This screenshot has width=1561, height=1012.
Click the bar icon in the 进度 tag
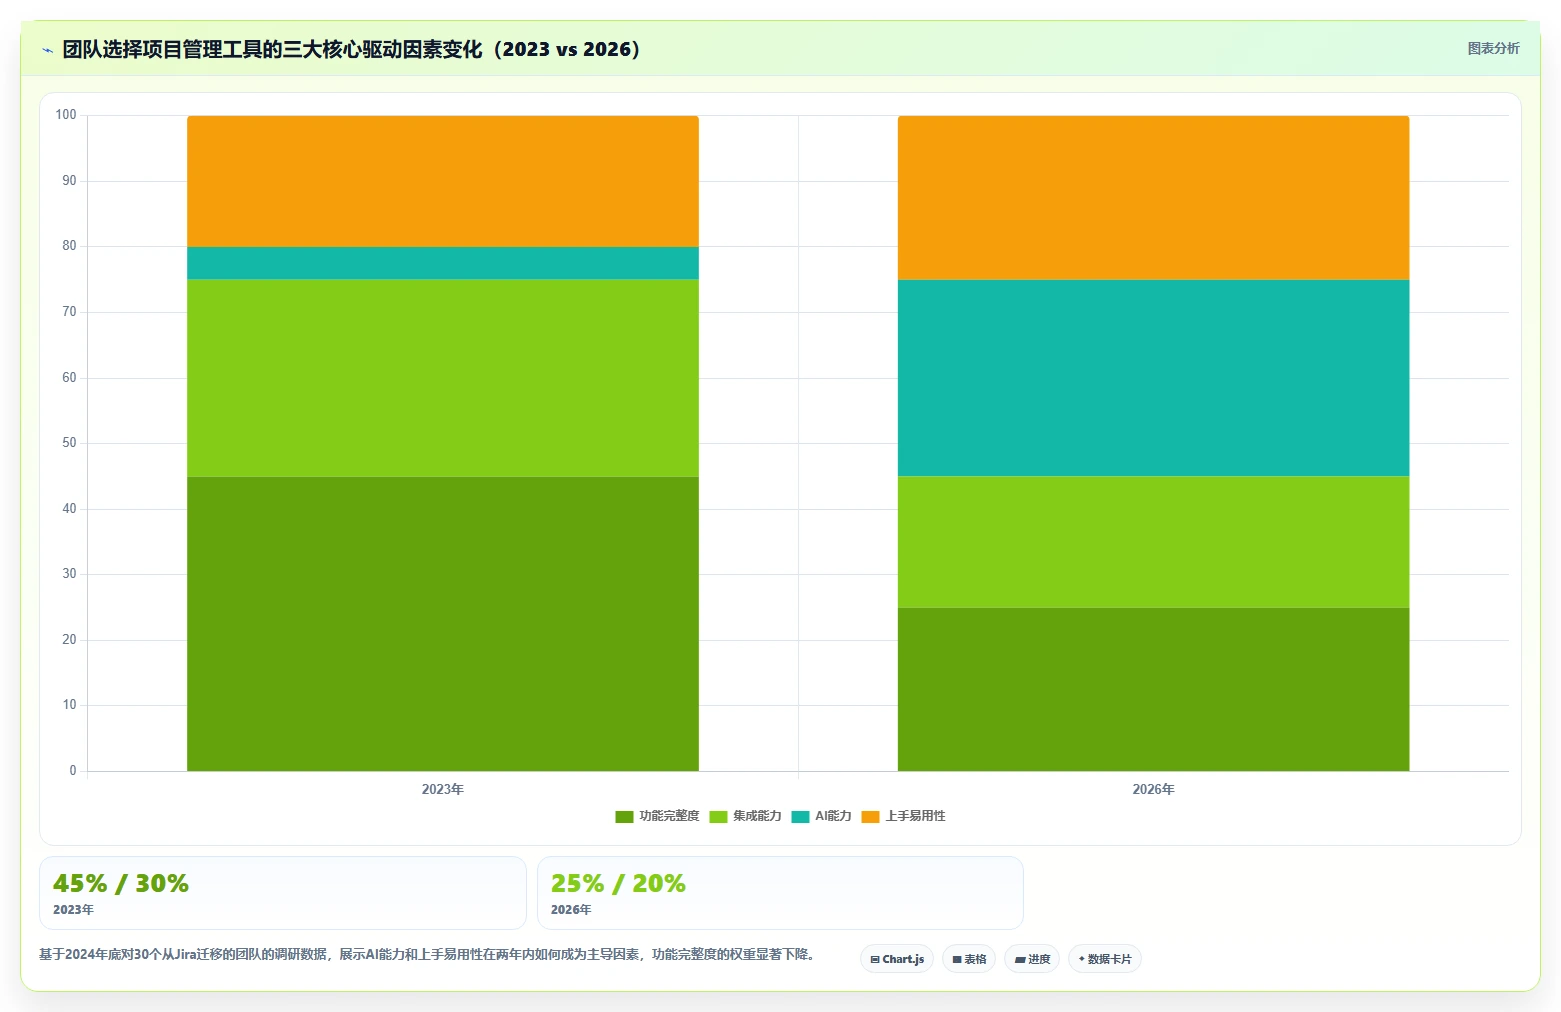point(1020,960)
